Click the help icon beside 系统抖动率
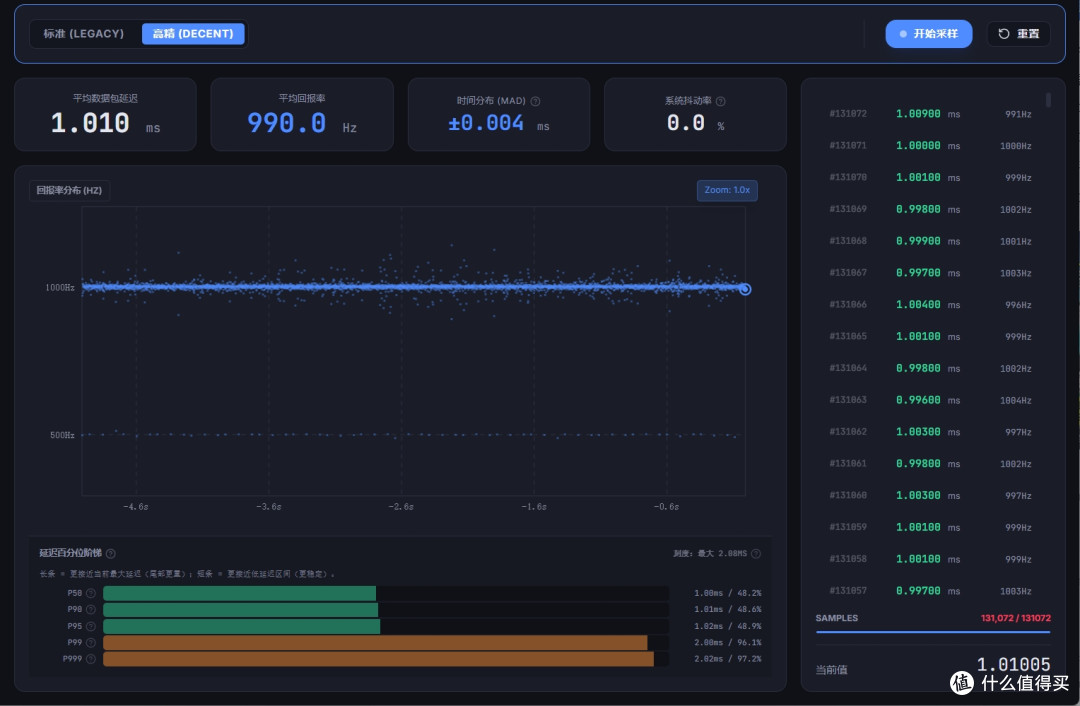This screenshot has width=1080, height=706. [x=720, y=101]
